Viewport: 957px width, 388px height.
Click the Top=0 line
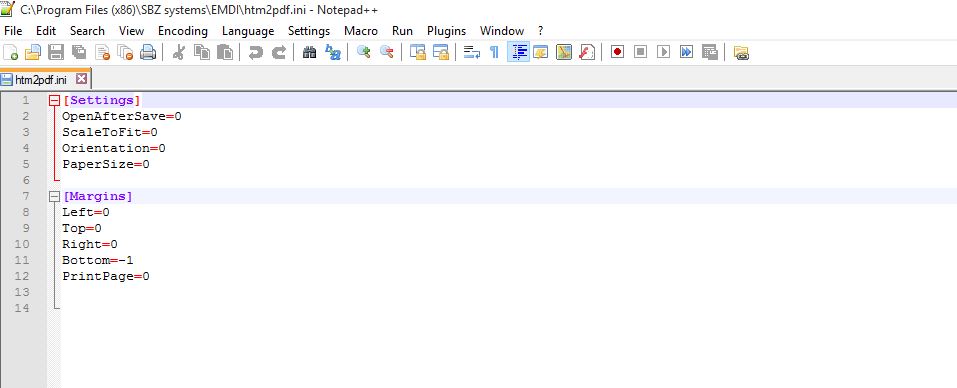coord(82,228)
